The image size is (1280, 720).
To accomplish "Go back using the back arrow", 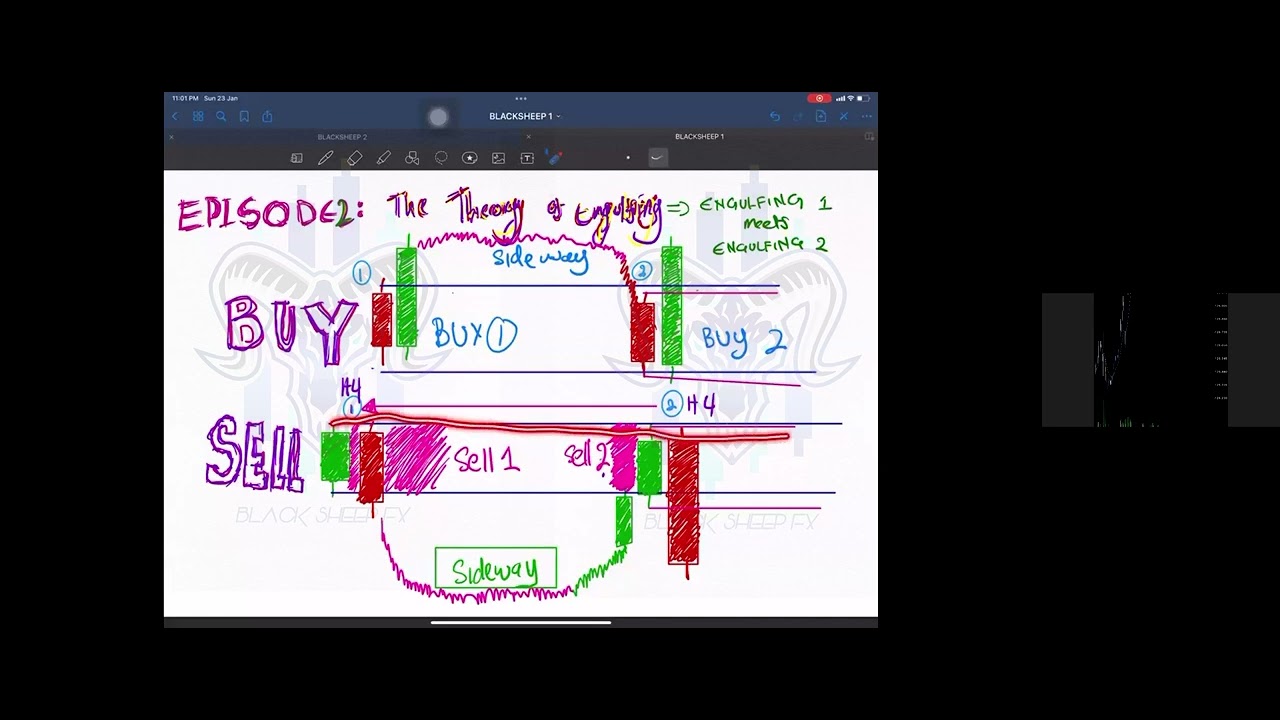I will click(175, 117).
